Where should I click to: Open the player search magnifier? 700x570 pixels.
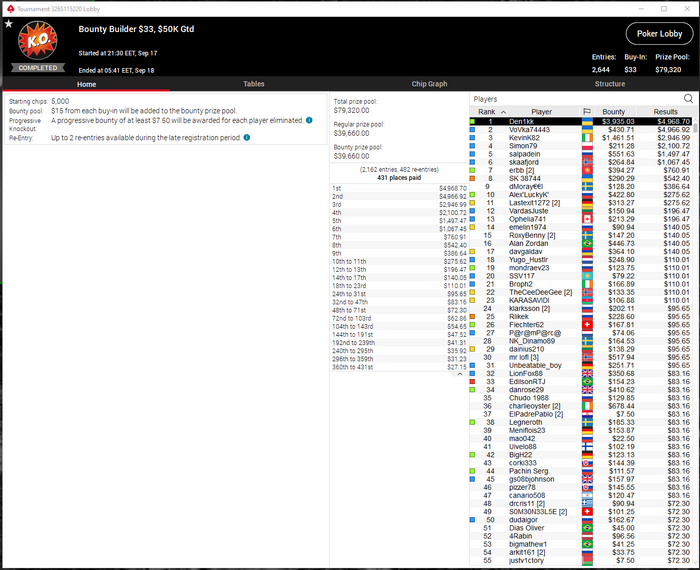688,99
